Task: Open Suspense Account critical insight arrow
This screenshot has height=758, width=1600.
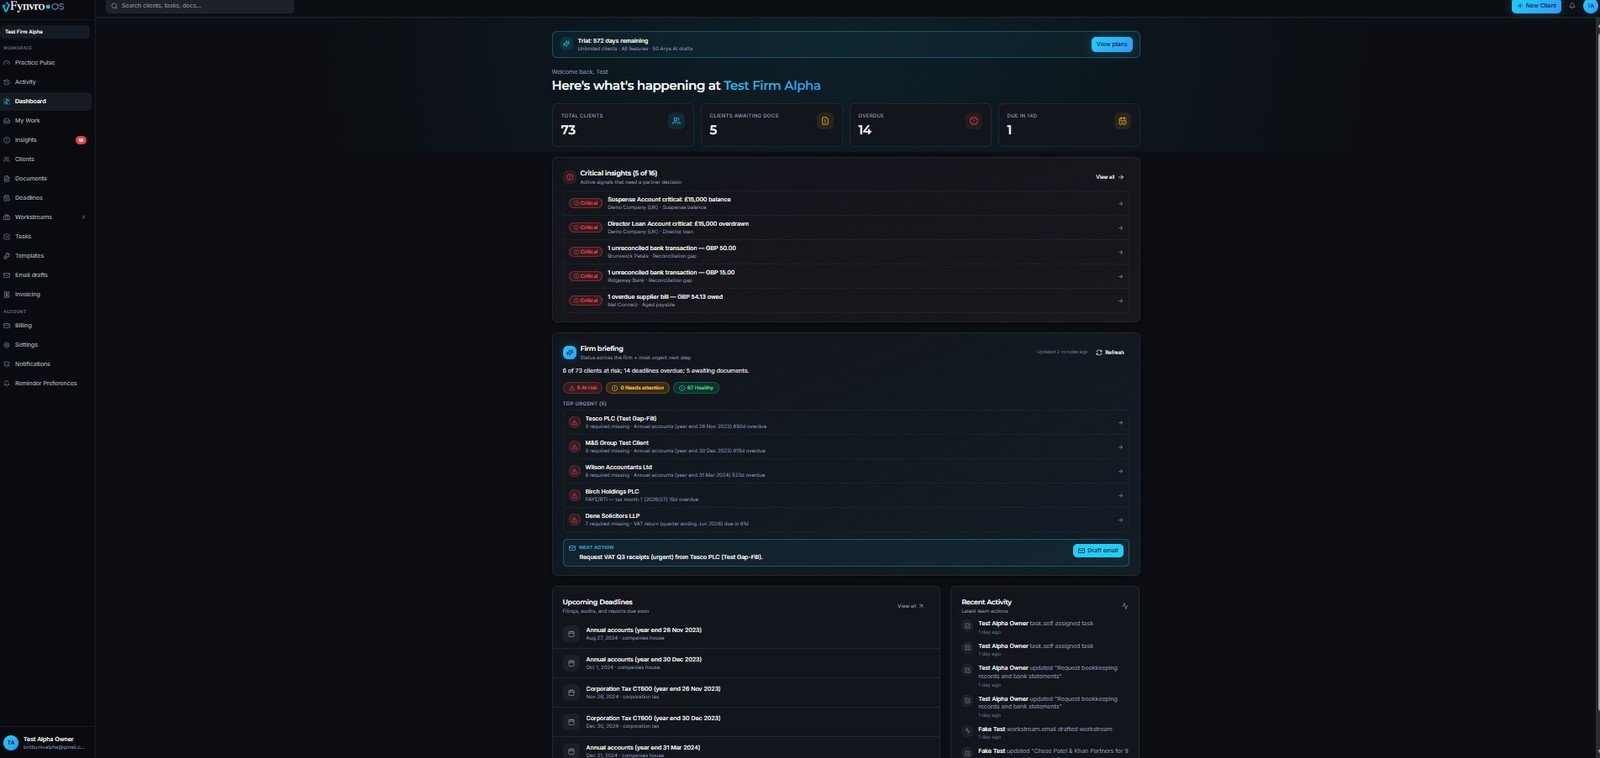Action: point(1120,204)
